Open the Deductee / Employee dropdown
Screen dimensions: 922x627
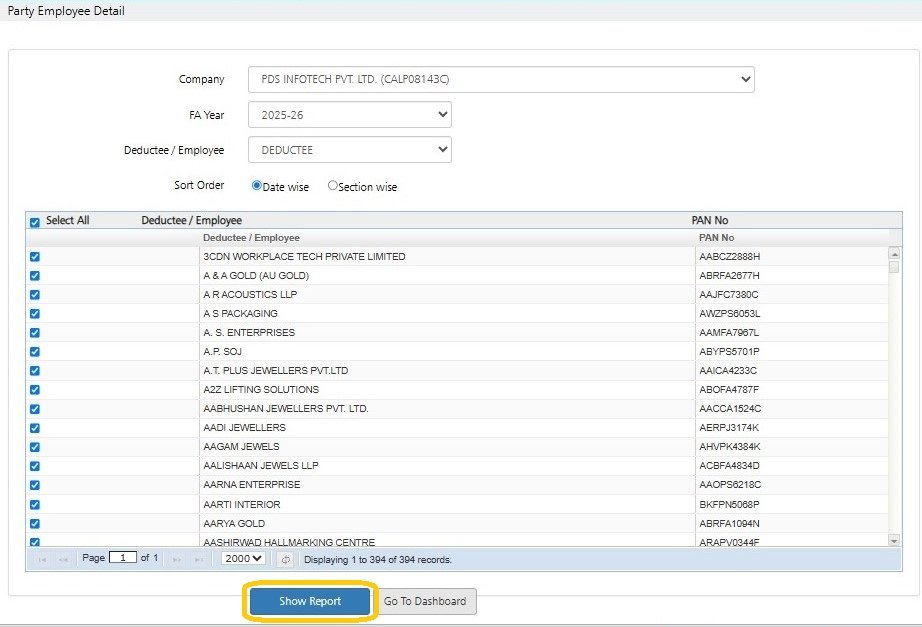point(350,150)
